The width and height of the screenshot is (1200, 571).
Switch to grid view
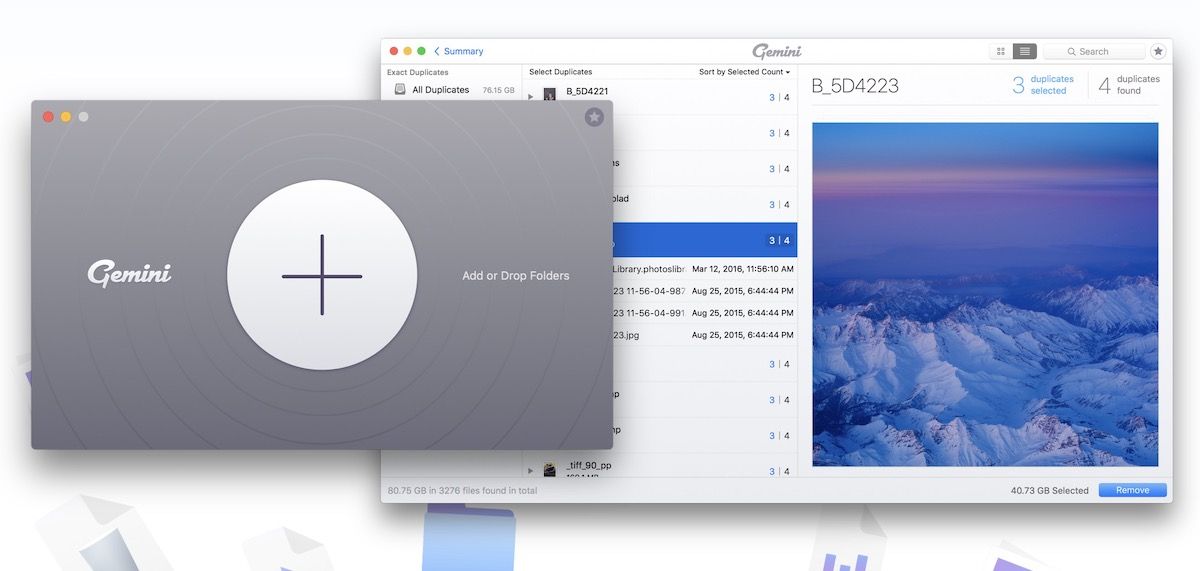pos(1000,51)
